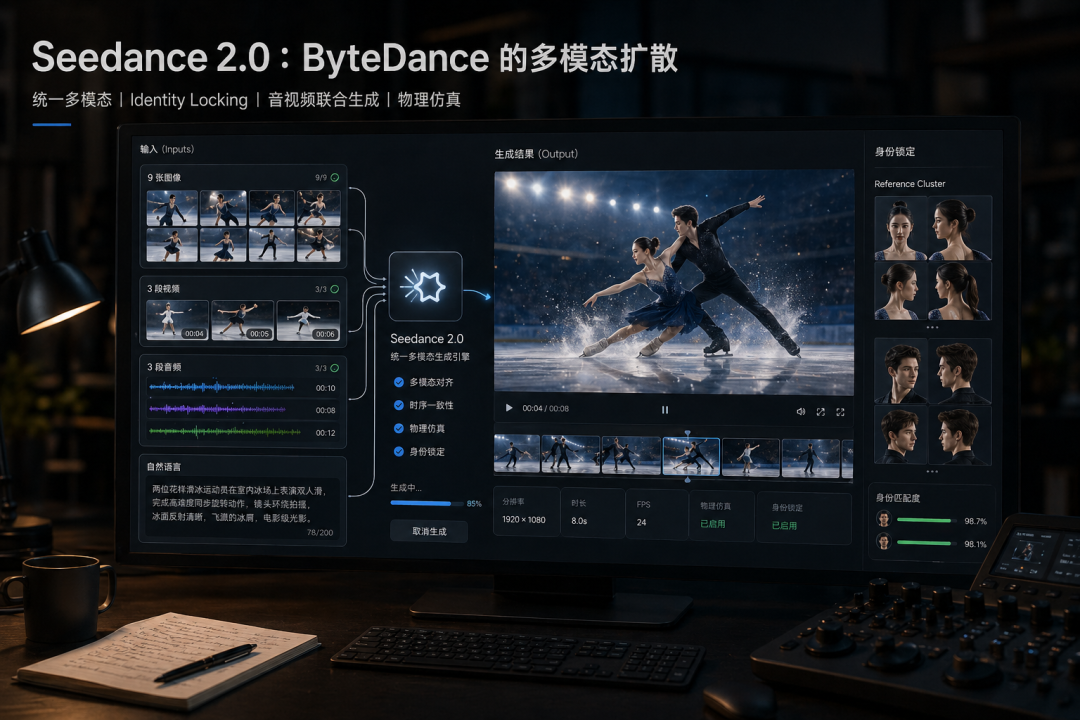
Task: Select the green audio waveform lasting 00:12
Action: [x=225, y=432]
